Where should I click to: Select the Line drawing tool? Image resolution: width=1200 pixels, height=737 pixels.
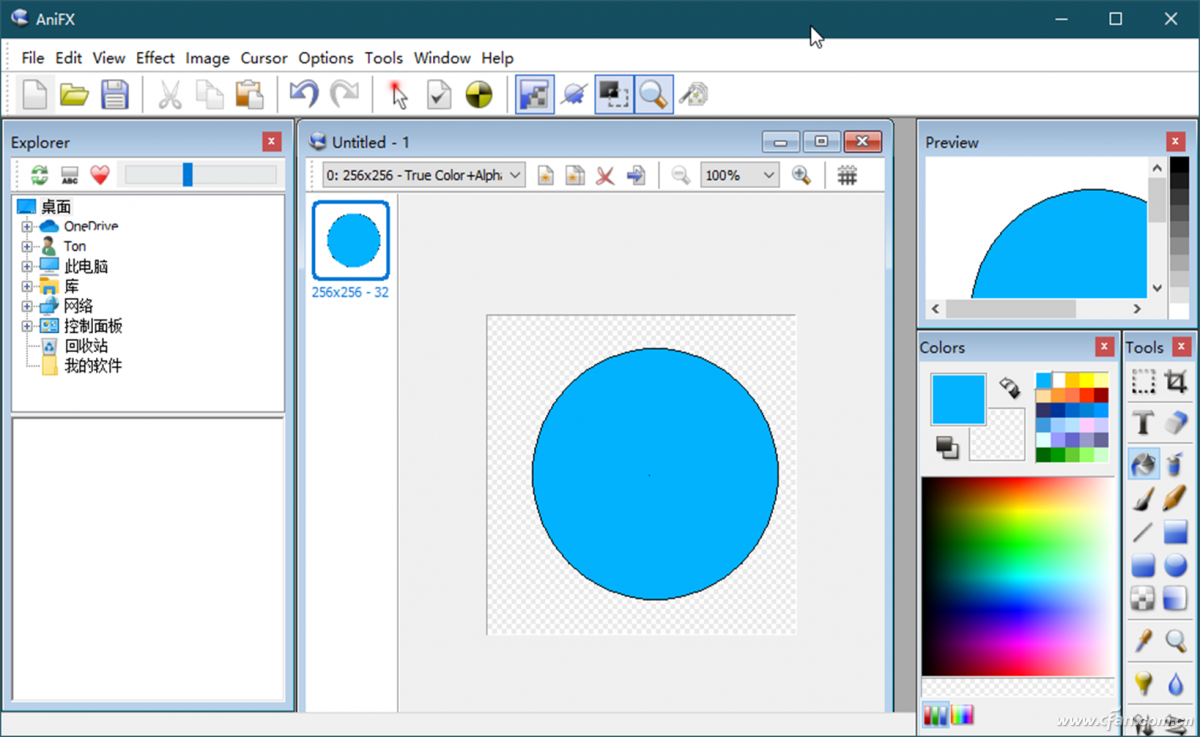(x=1143, y=532)
